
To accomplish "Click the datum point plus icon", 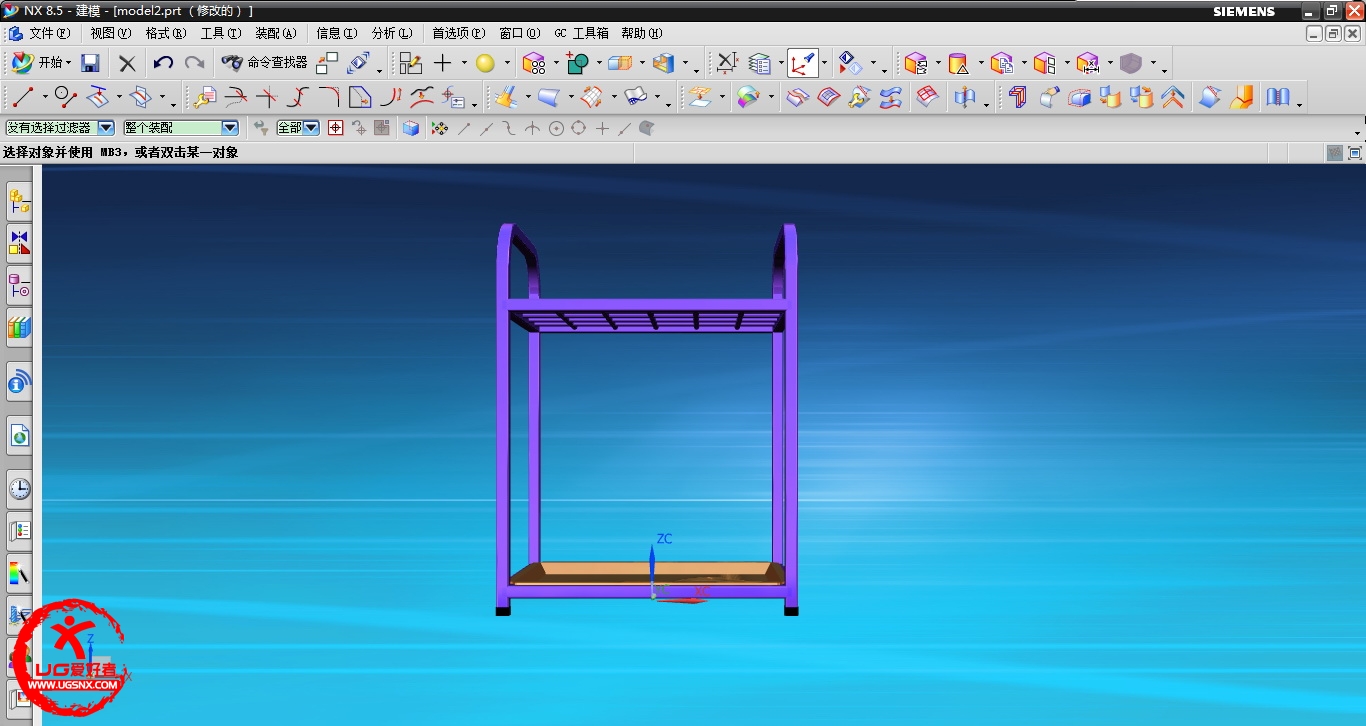I will click(443, 63).
